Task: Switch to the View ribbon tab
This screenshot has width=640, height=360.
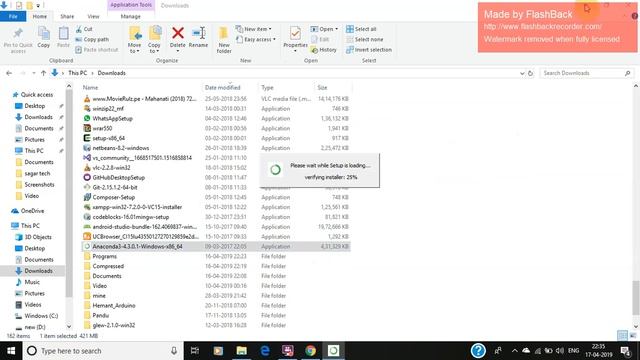Action: pos(93,16)
